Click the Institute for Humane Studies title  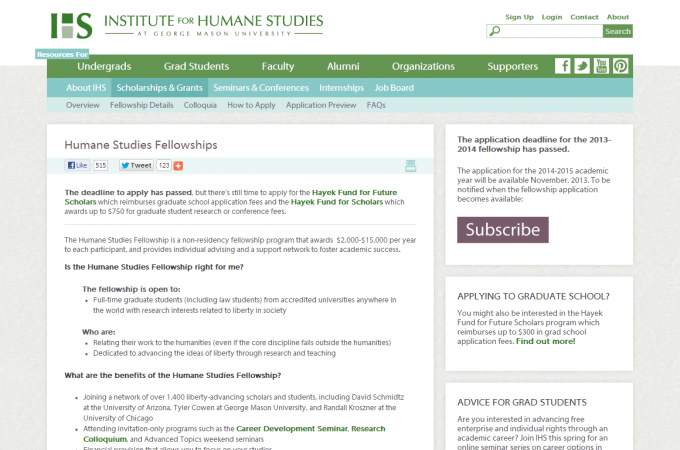pos(214,21)
